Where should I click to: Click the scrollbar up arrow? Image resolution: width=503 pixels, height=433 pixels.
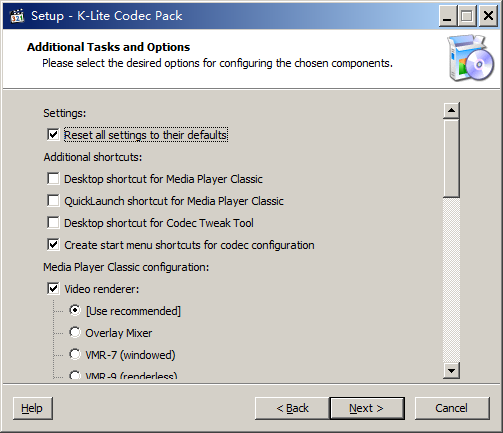click(x=451, y=110)
